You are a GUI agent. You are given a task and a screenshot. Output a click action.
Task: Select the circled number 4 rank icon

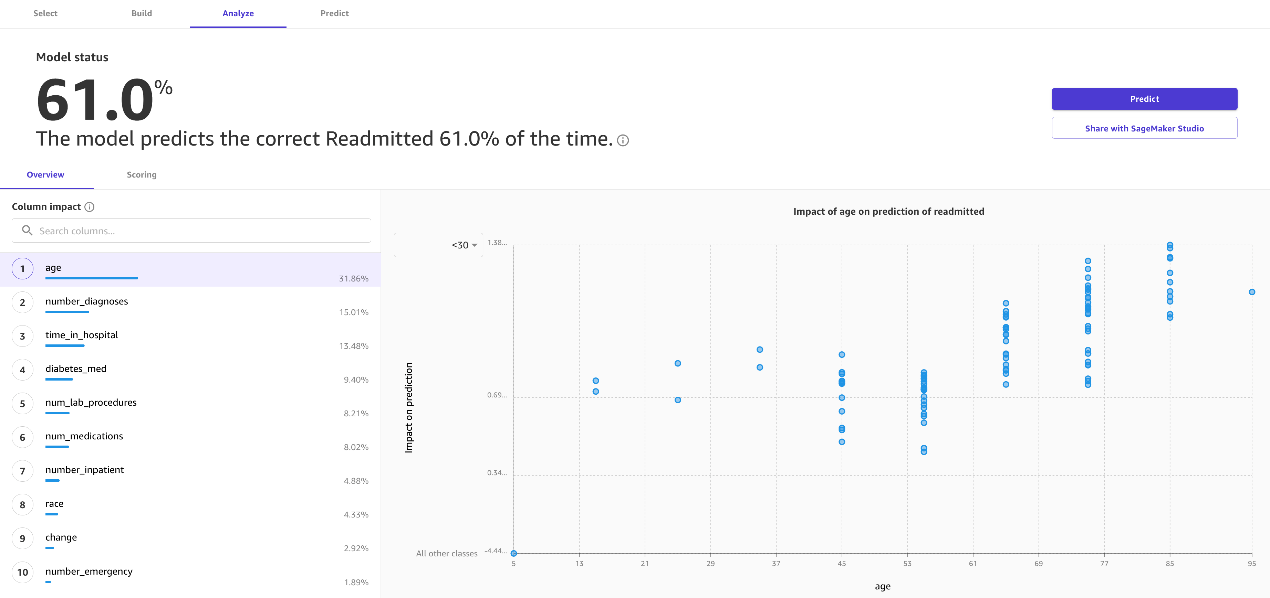22,370
